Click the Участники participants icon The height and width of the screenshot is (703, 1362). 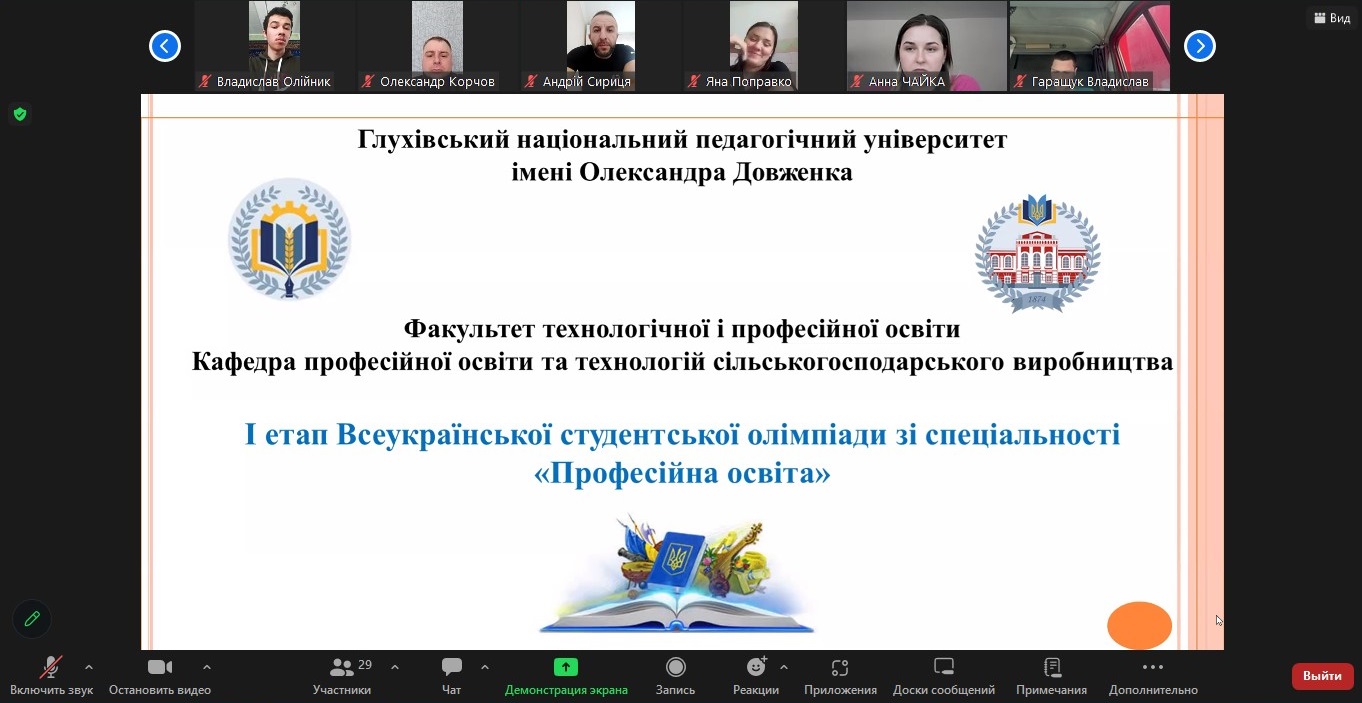click(342, 668)
